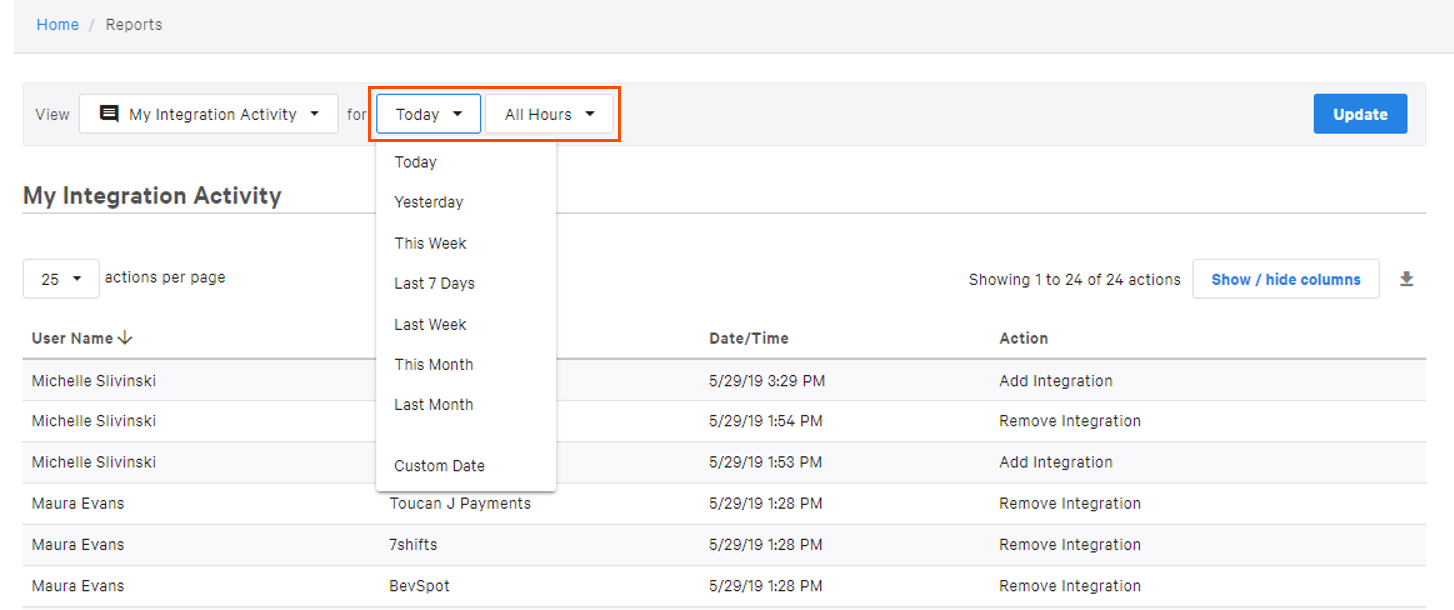The width and height of the screenshot is (1454, 610).
Task: Select Yesterday from the date range menu
Action: click(428, 202)
